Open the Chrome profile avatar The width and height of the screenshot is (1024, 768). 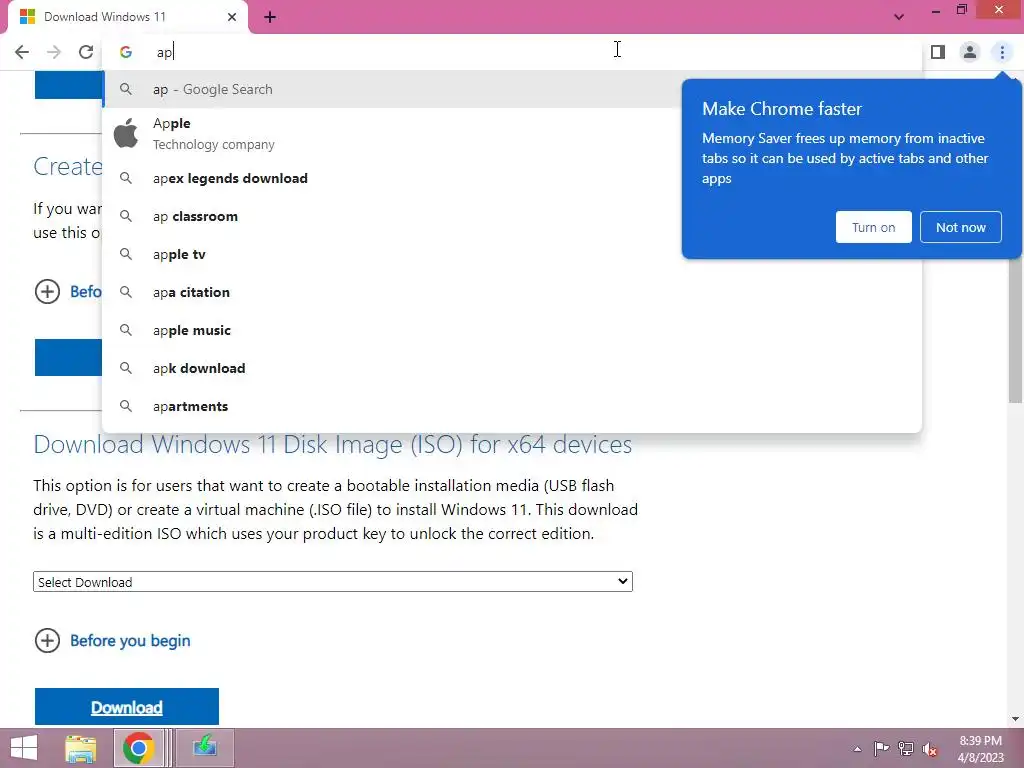pos(970,52)
